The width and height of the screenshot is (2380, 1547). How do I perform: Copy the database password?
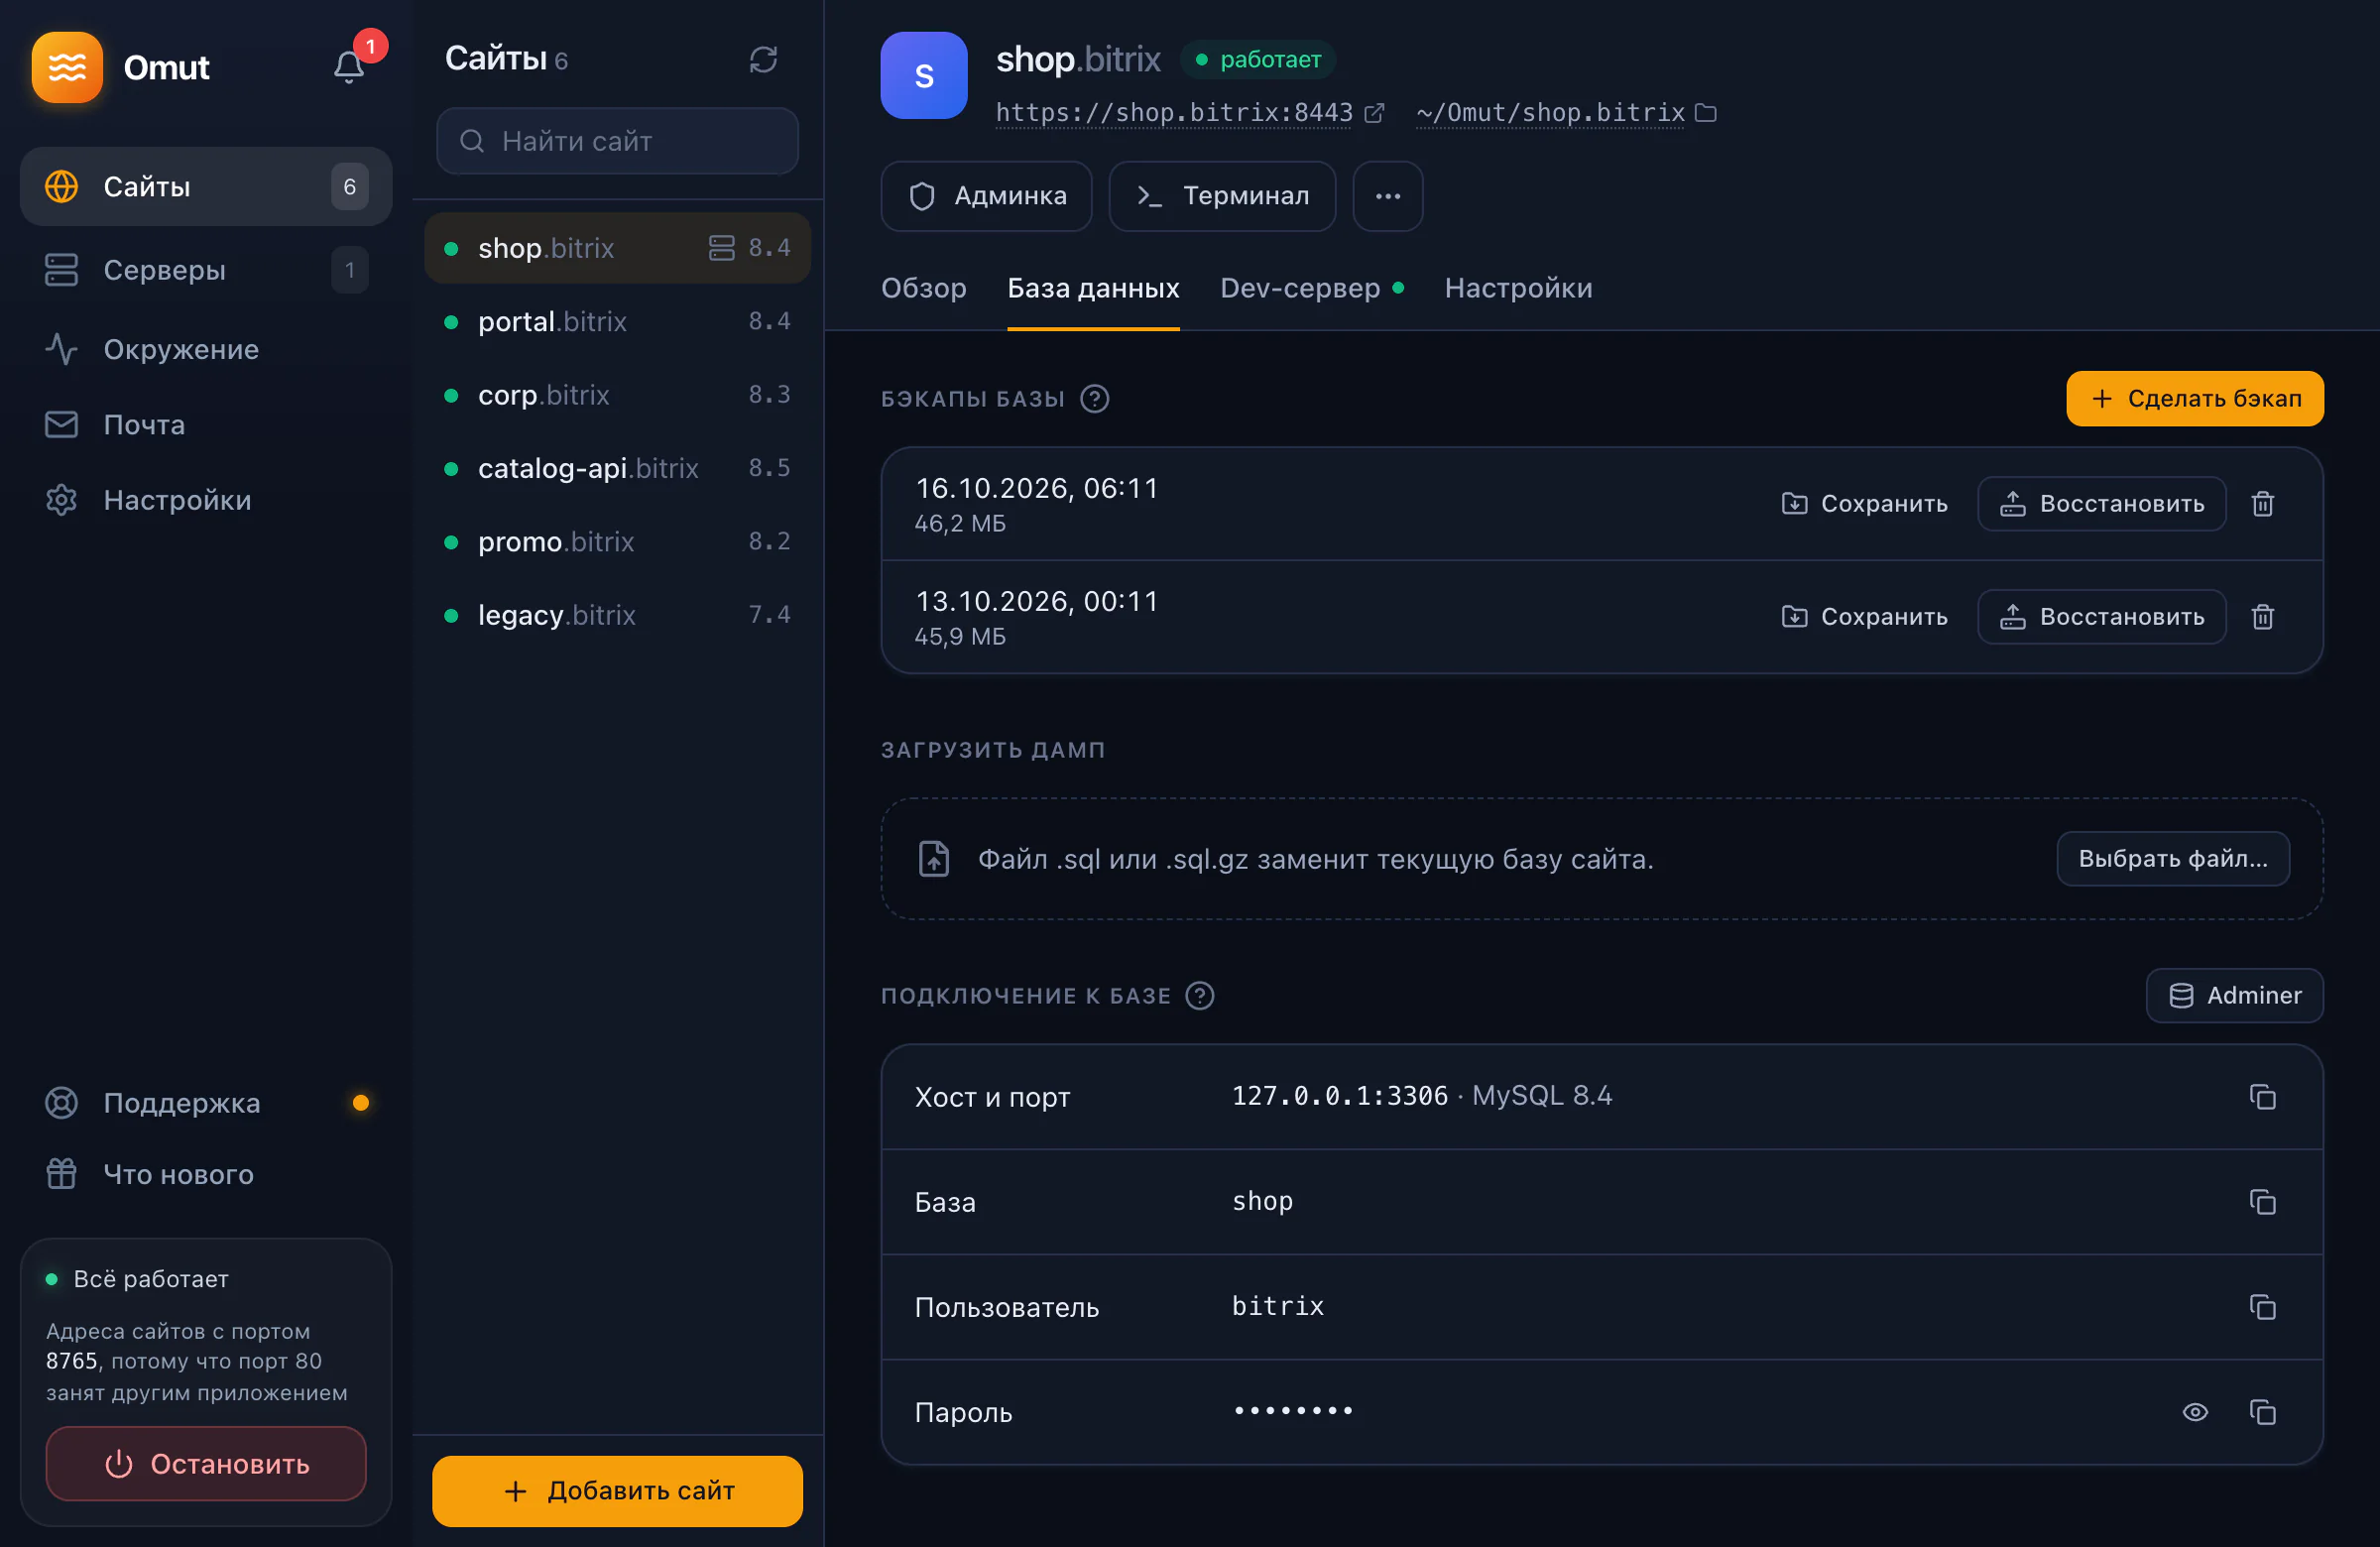(x=2262, y=1411)
